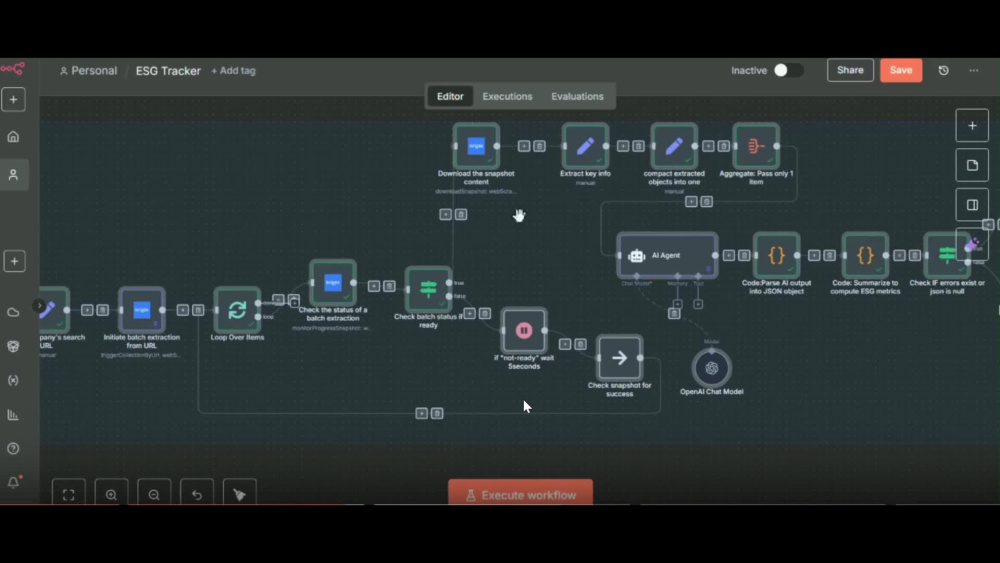The width and height of the screenshot is (1000, 563).
Task: Switch to the Executions tab
Action: pos(507,96)
